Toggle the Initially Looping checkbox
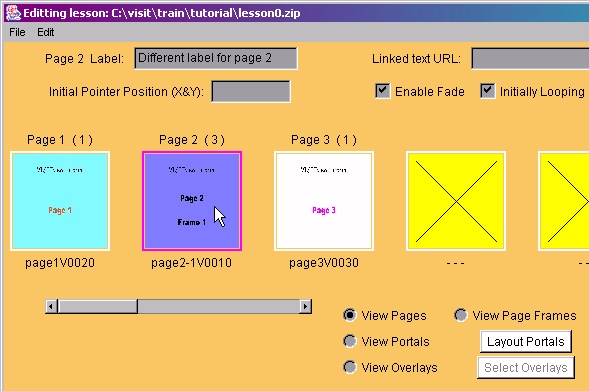The height and width of the screenshot is (391, 589). 487,91
